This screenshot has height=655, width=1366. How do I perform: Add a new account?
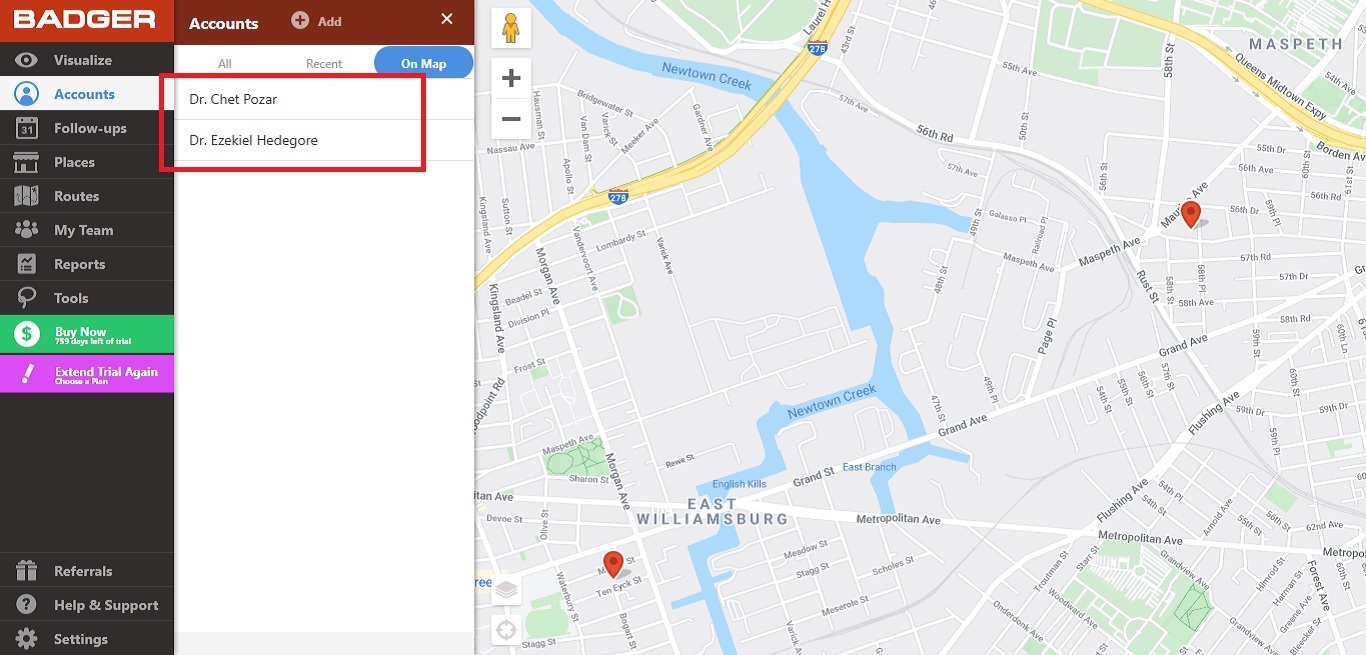pos(316,21)
